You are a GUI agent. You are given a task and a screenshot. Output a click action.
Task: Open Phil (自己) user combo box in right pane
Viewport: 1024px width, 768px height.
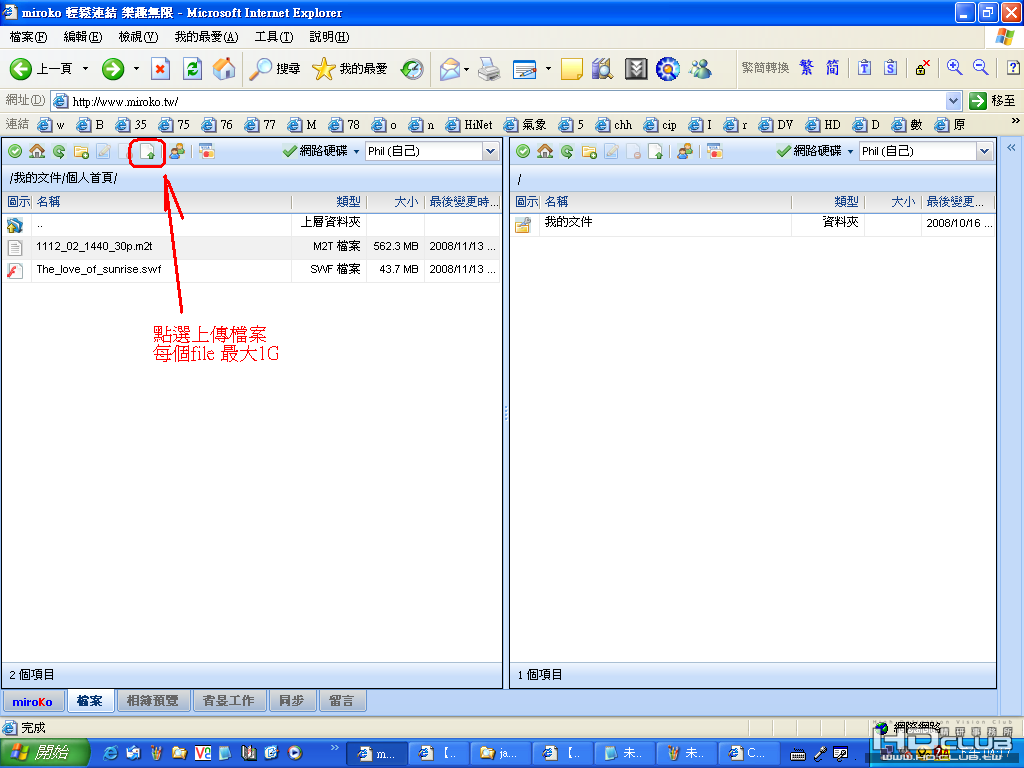[926, 152]
